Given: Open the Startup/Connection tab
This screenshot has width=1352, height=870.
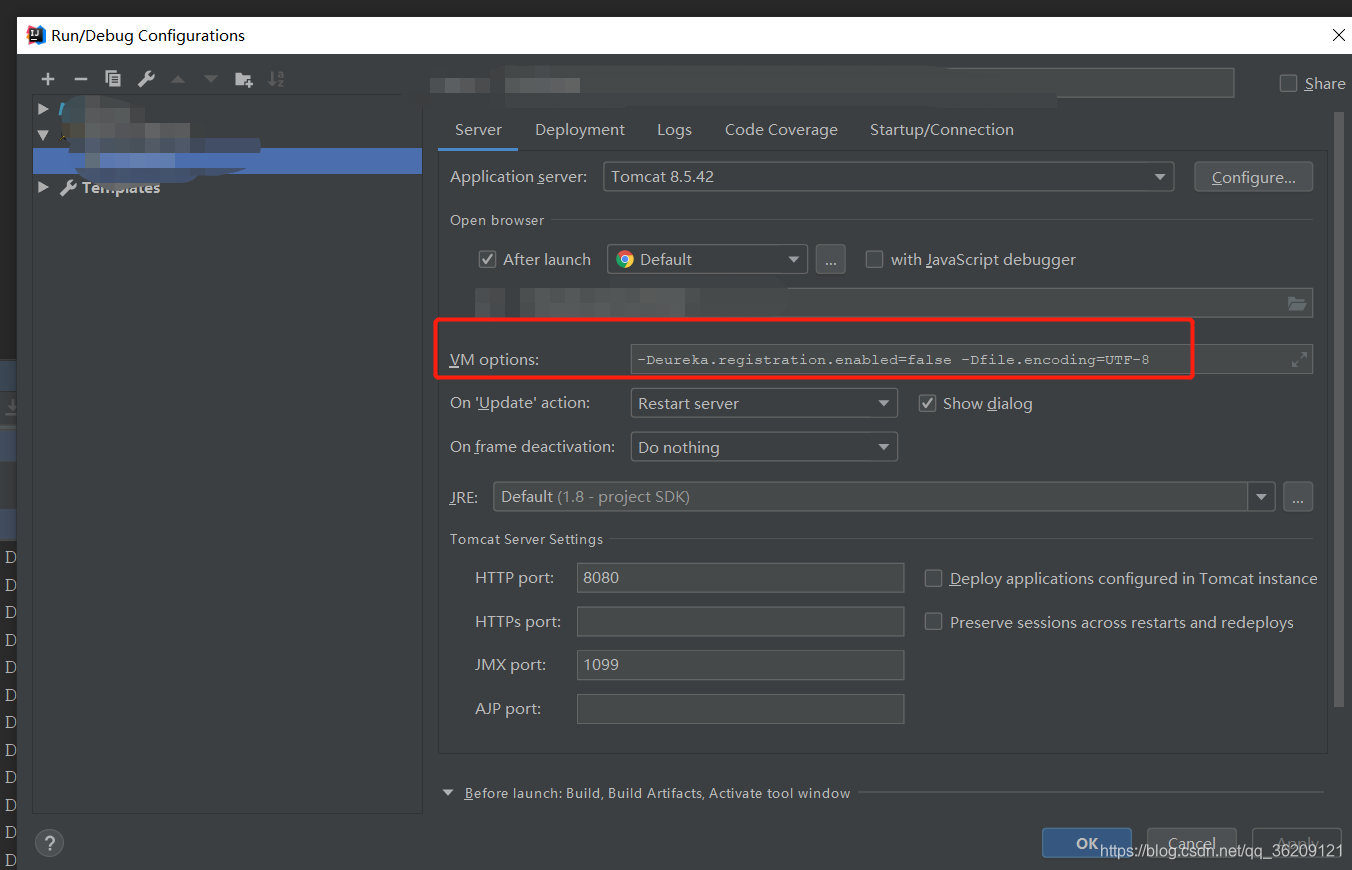Looking at the screenshot, I should [942, 130].
